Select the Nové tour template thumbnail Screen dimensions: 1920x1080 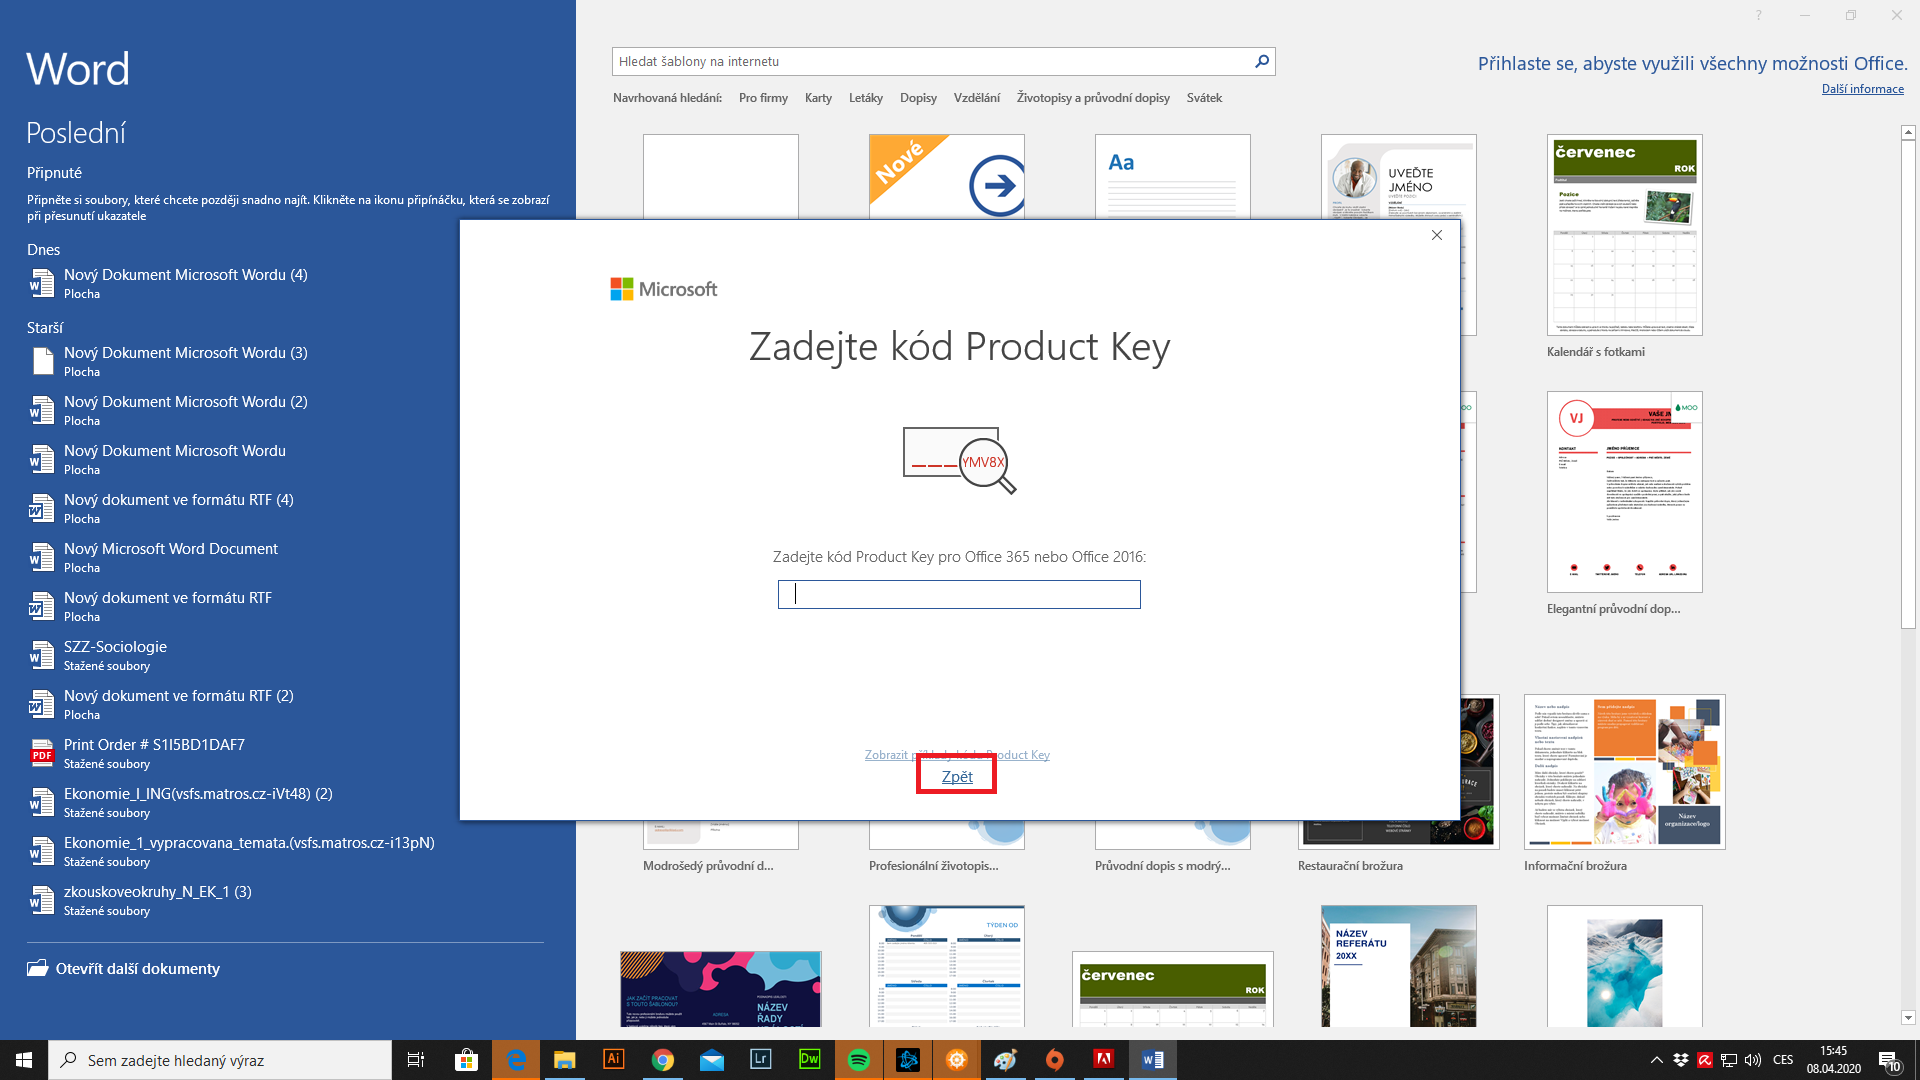point(946,176)
